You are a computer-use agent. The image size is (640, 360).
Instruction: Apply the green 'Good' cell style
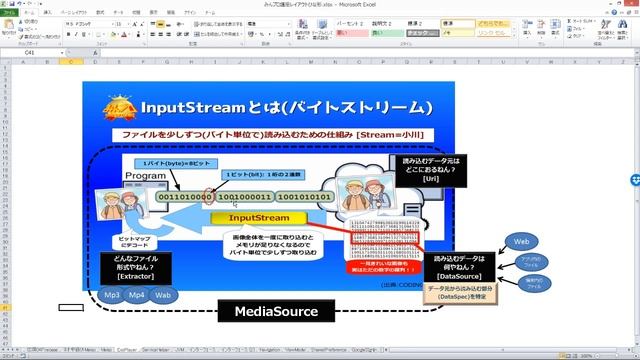tap(387, 33)
